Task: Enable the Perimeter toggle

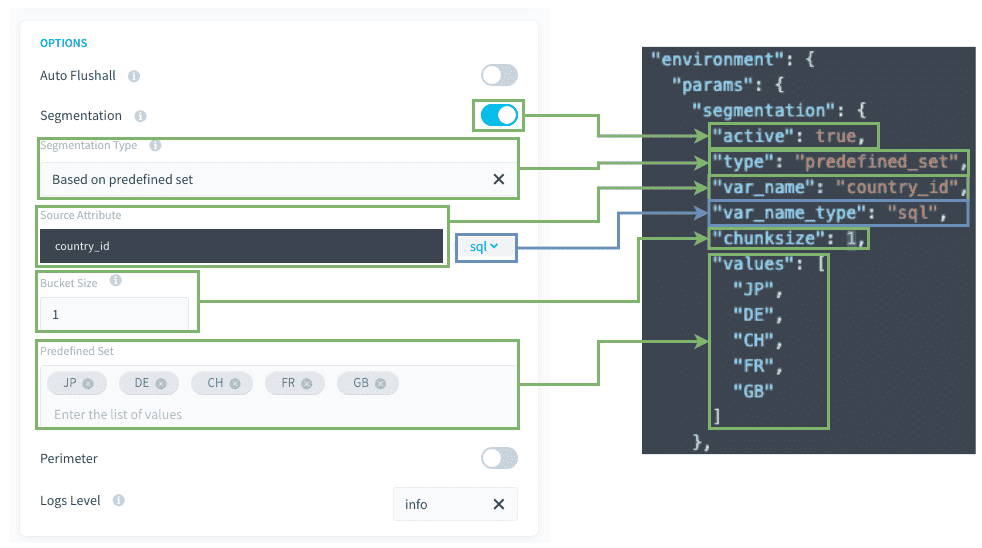Action: click(499, 458)
